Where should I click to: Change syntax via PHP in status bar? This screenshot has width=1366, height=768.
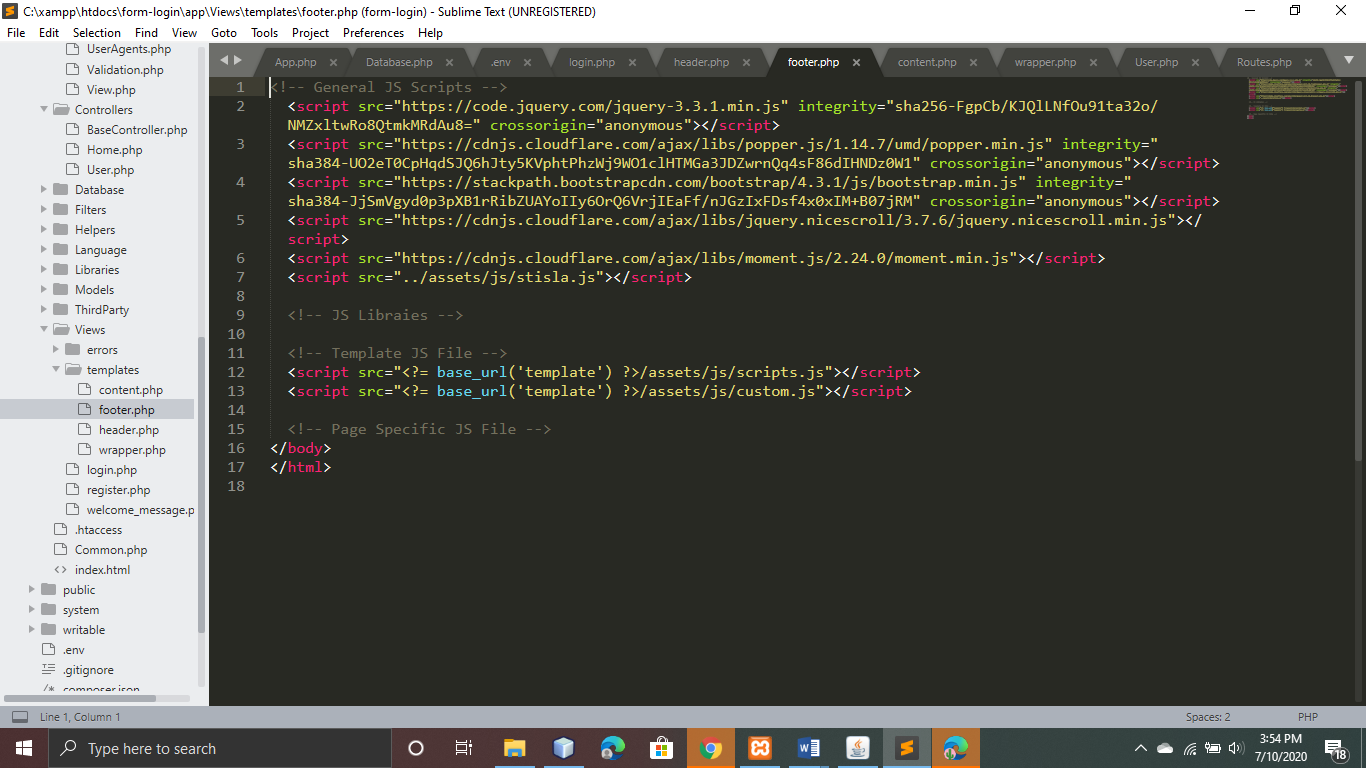(x=1308, y=717)
